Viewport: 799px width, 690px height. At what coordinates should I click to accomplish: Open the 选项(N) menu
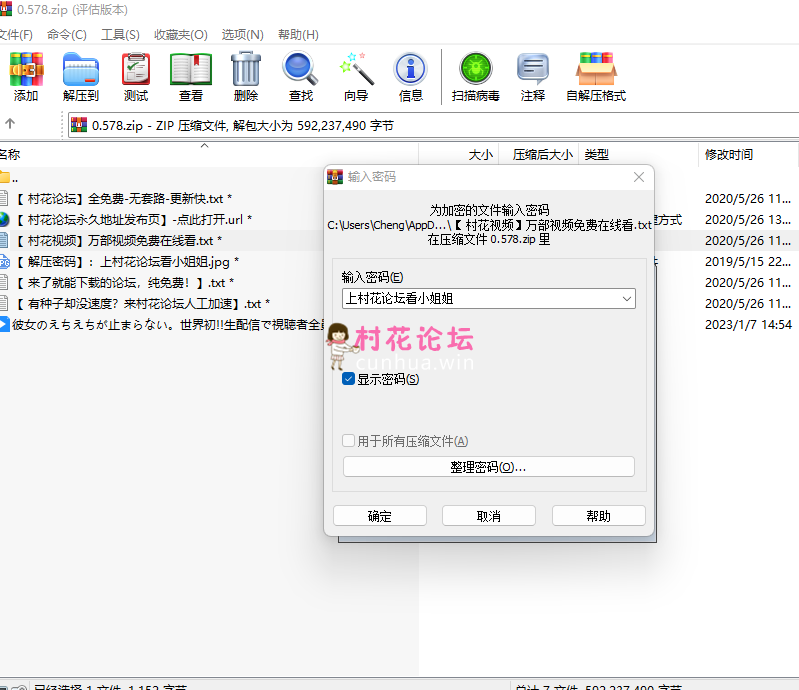click(x=243, y=35)
